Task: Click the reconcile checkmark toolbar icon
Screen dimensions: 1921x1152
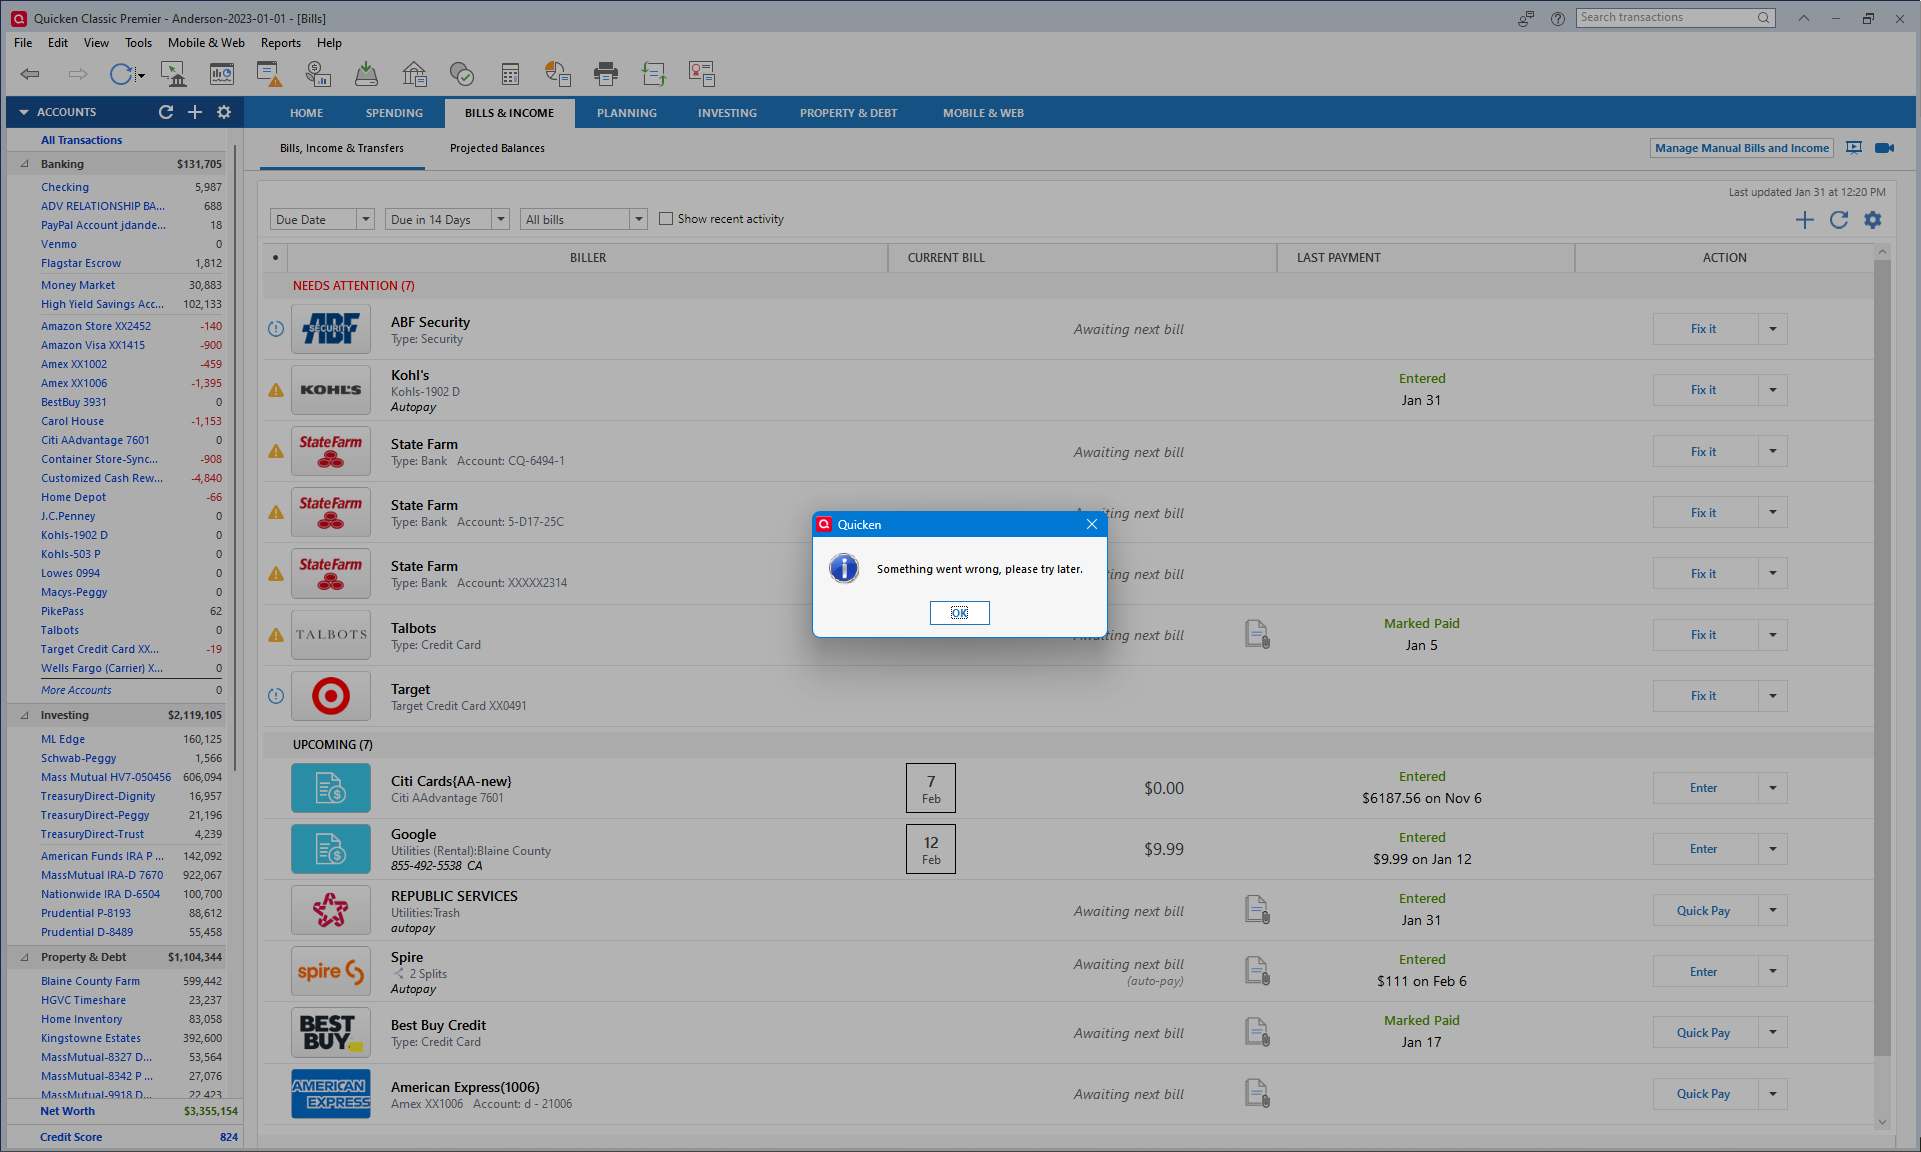Action: click(461, 74)
